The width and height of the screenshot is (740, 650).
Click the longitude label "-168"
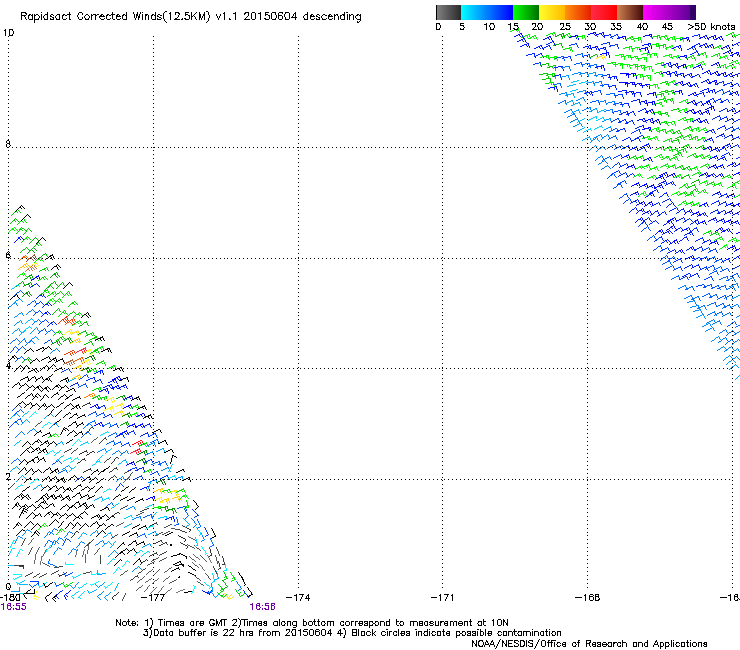(588, 597)
